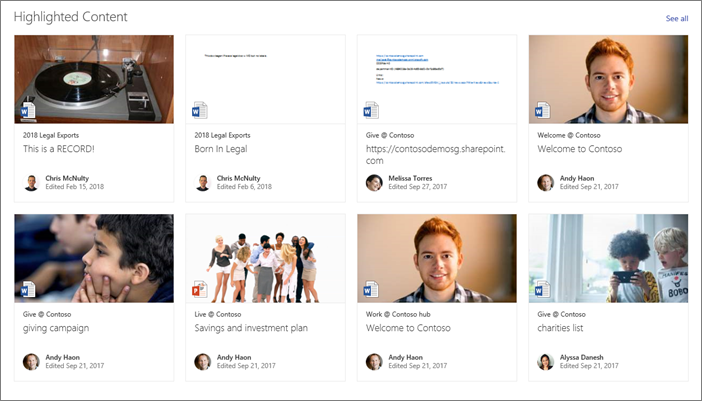Click the Edited Feb 6, 2018 date
Screen dimensions: 702x401
[x=244, y=187]
